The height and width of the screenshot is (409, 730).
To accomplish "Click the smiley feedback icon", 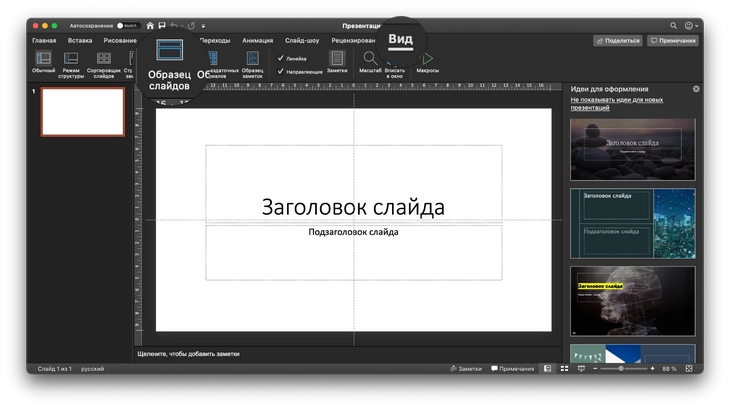I will point(689,26).
